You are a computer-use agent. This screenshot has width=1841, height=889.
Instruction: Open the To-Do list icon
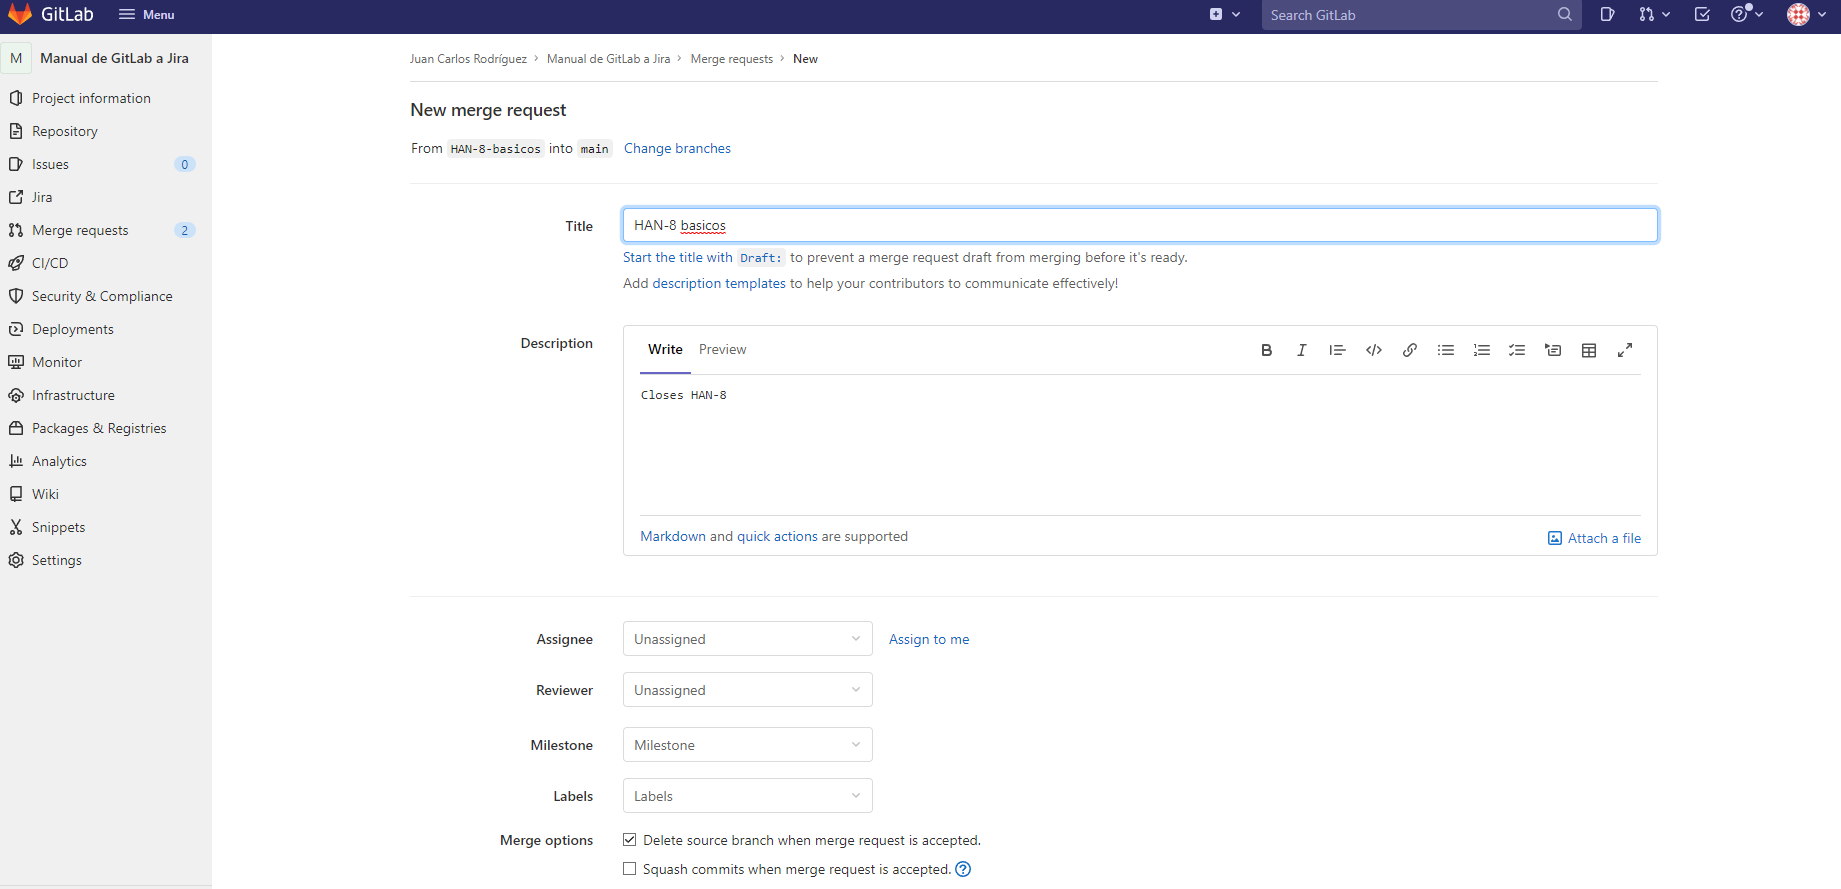click(1702, 15)
